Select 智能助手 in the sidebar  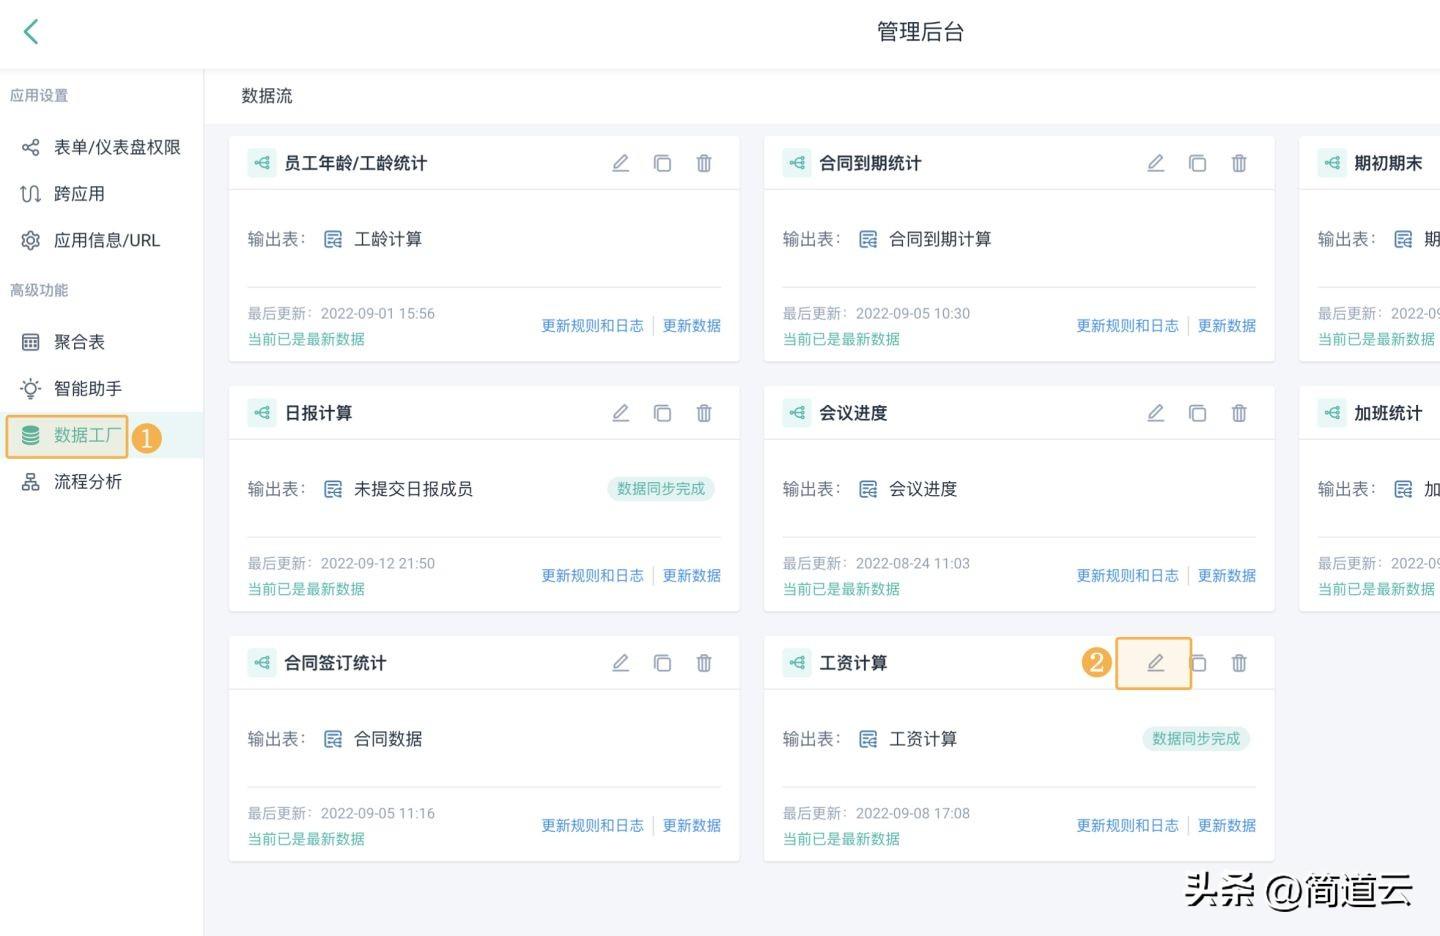click(x=101, y=388)
